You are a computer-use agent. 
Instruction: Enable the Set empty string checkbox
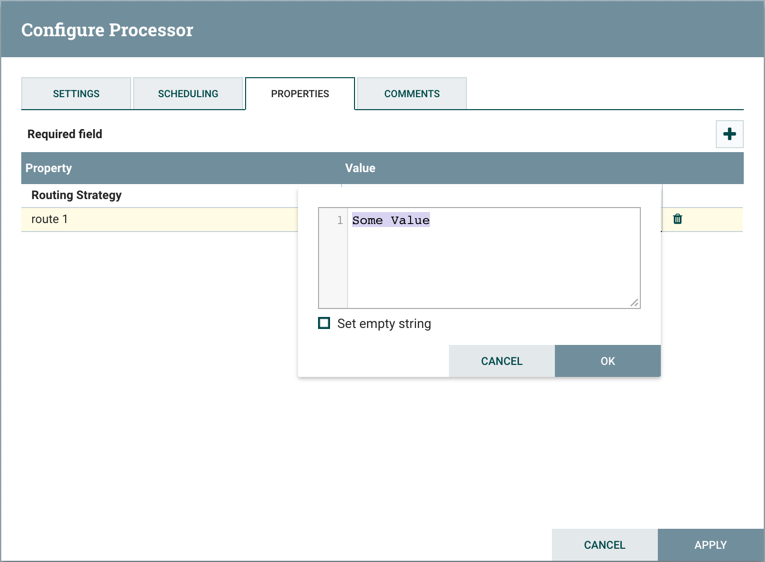324,323
